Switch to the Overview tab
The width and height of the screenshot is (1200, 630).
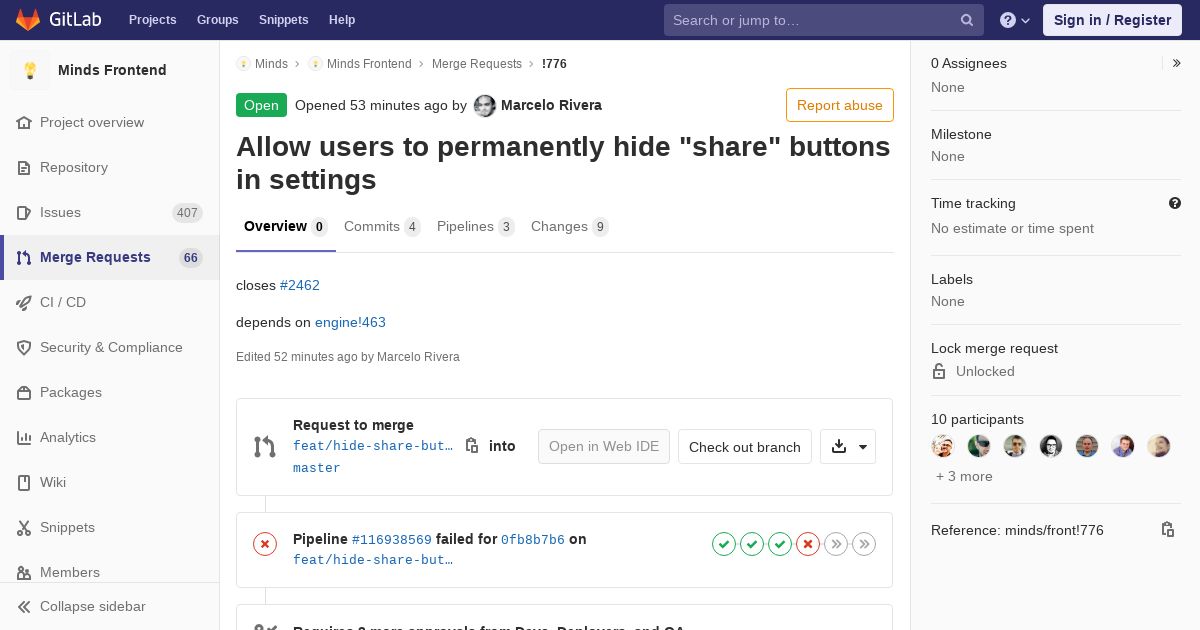coord(286,227)
